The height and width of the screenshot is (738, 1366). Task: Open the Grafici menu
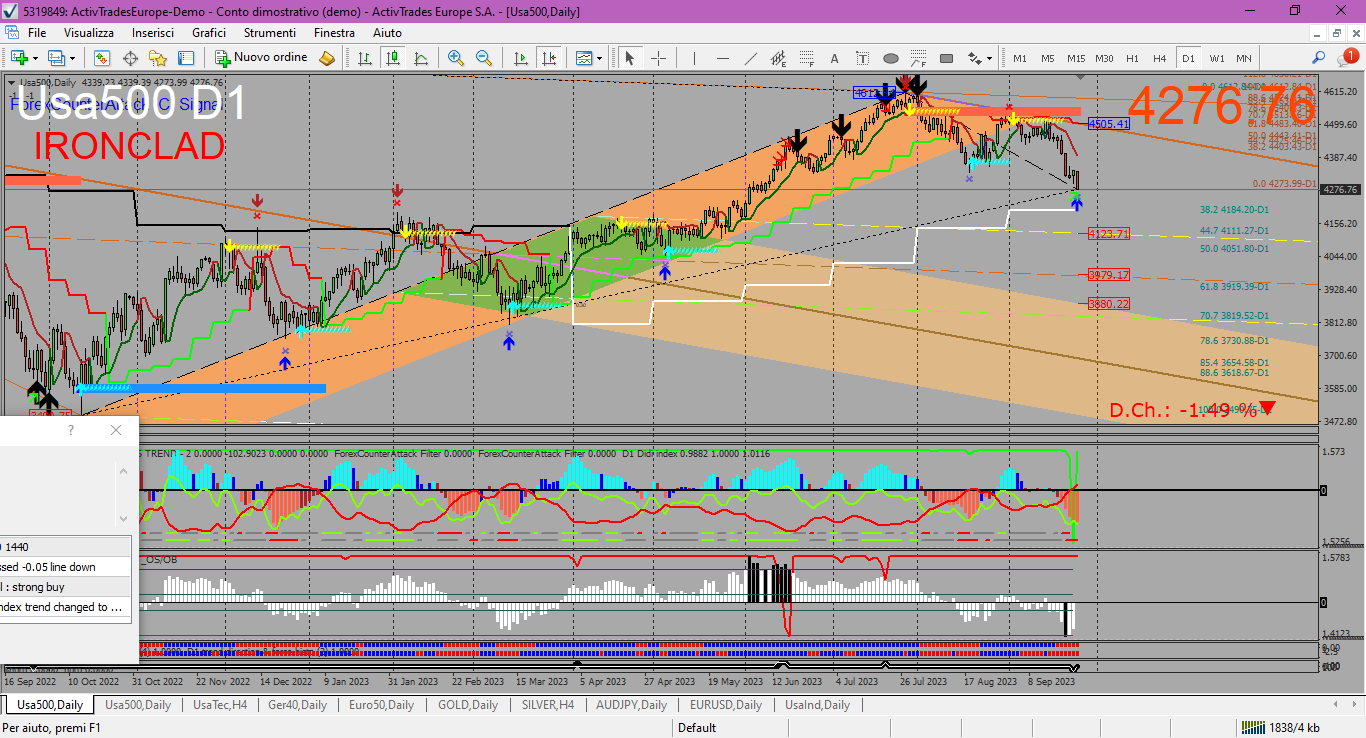[209, 33]
